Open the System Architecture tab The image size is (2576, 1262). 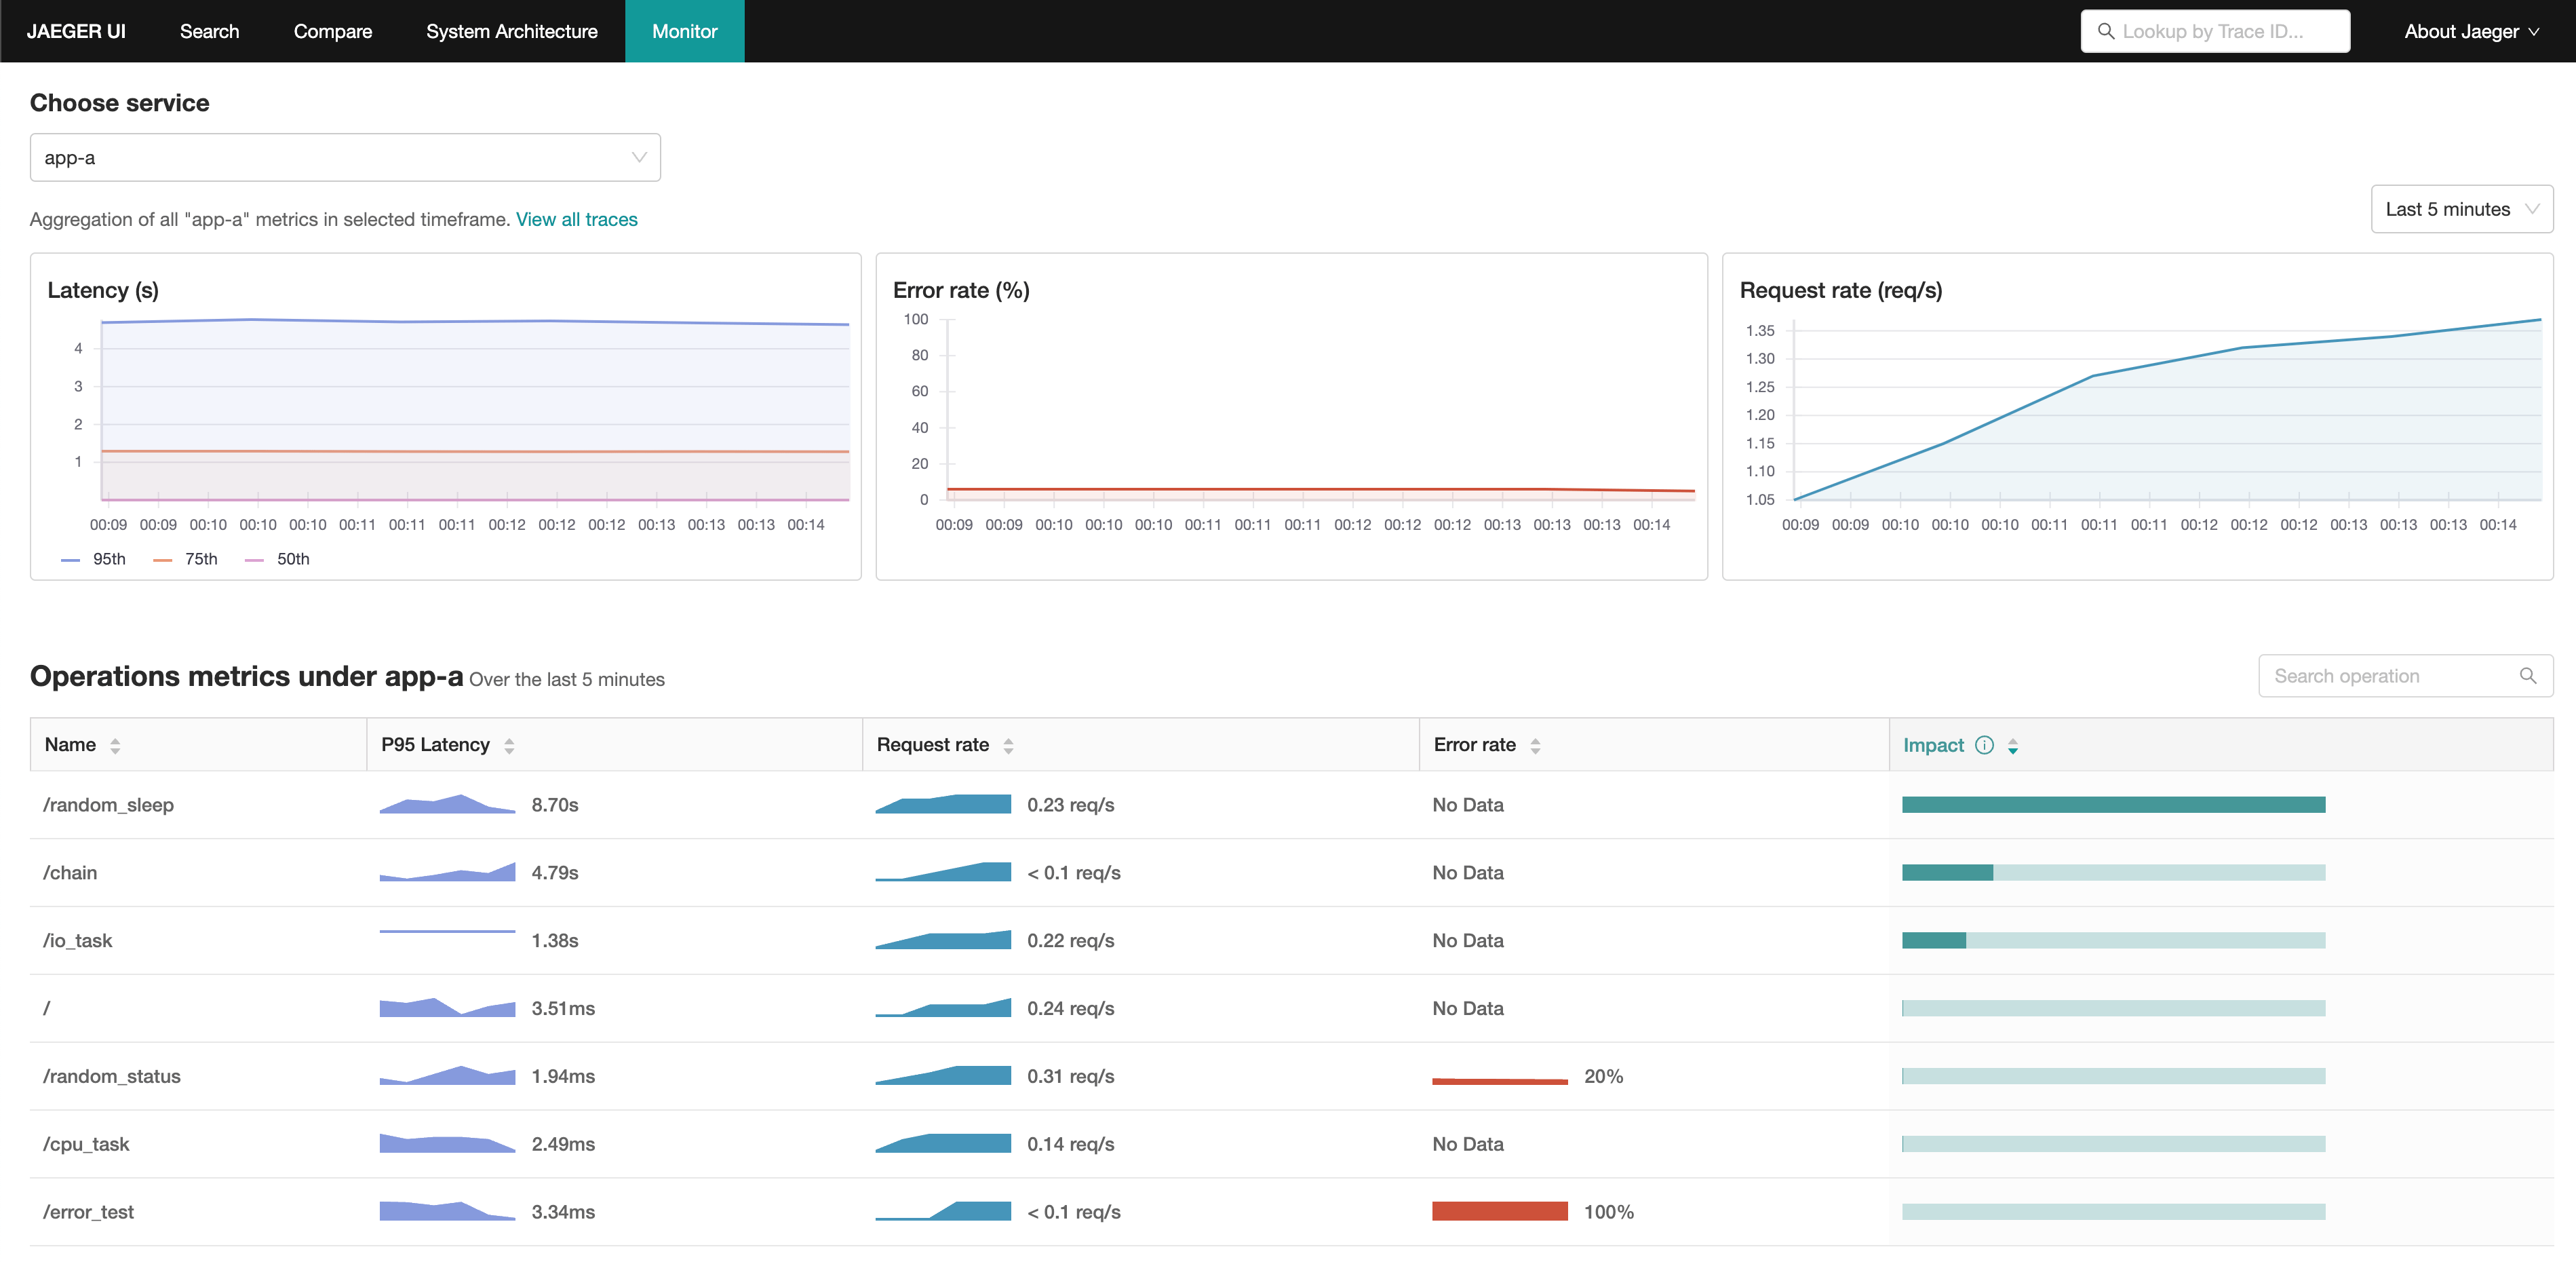coord(511,31)
